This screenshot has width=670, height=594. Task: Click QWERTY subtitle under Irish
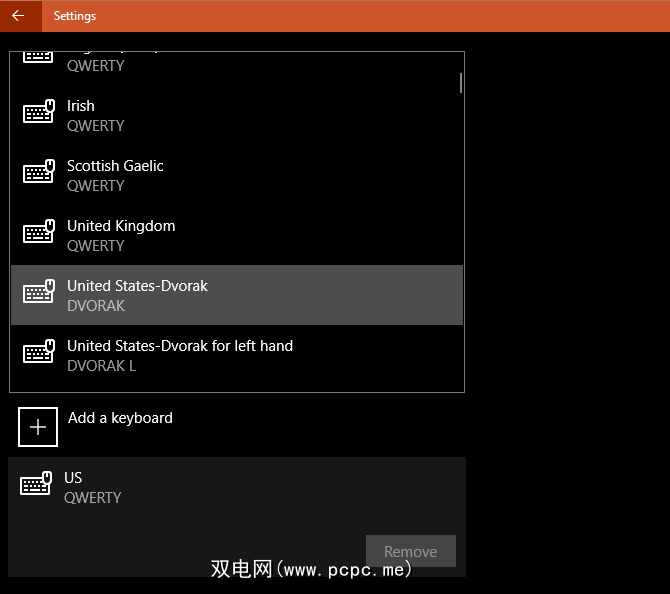[x=96, y=126]
